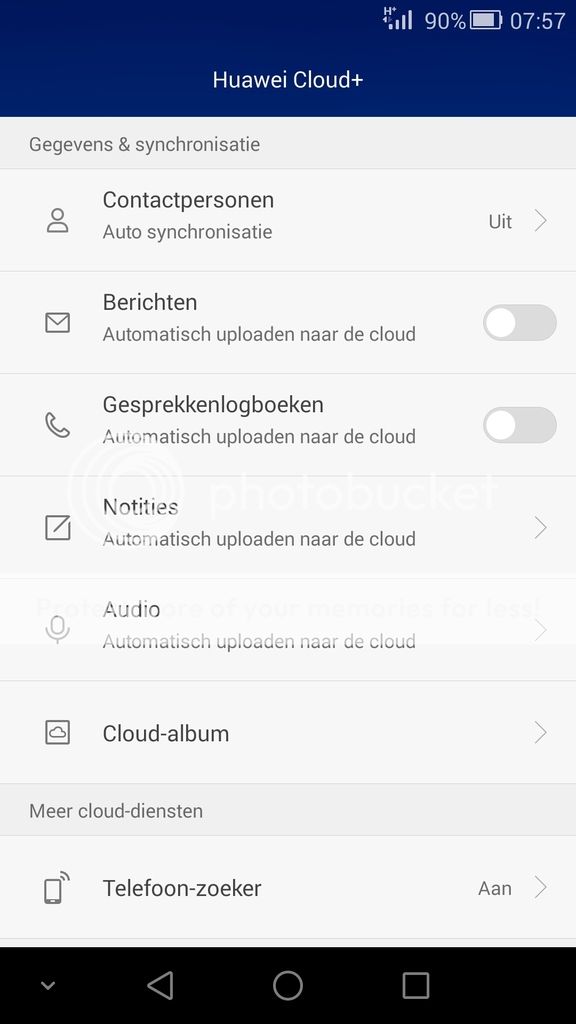Open Telefoon-zoeker via chevron beside Aan
576x1024 pixels.
pyautogui.click(x=540, y=888)
